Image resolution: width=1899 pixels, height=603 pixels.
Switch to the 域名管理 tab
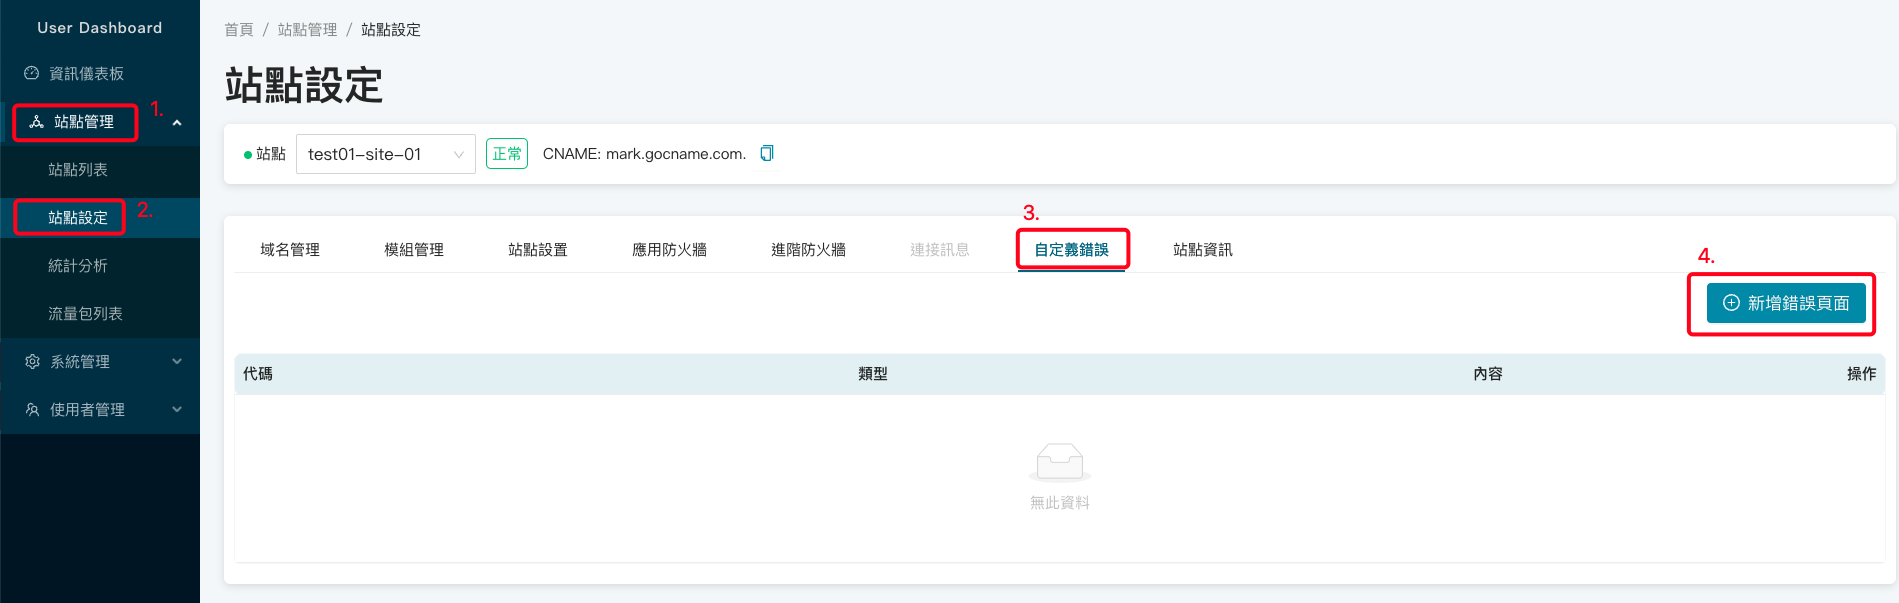pyautogui.click(x=290, y=250)
